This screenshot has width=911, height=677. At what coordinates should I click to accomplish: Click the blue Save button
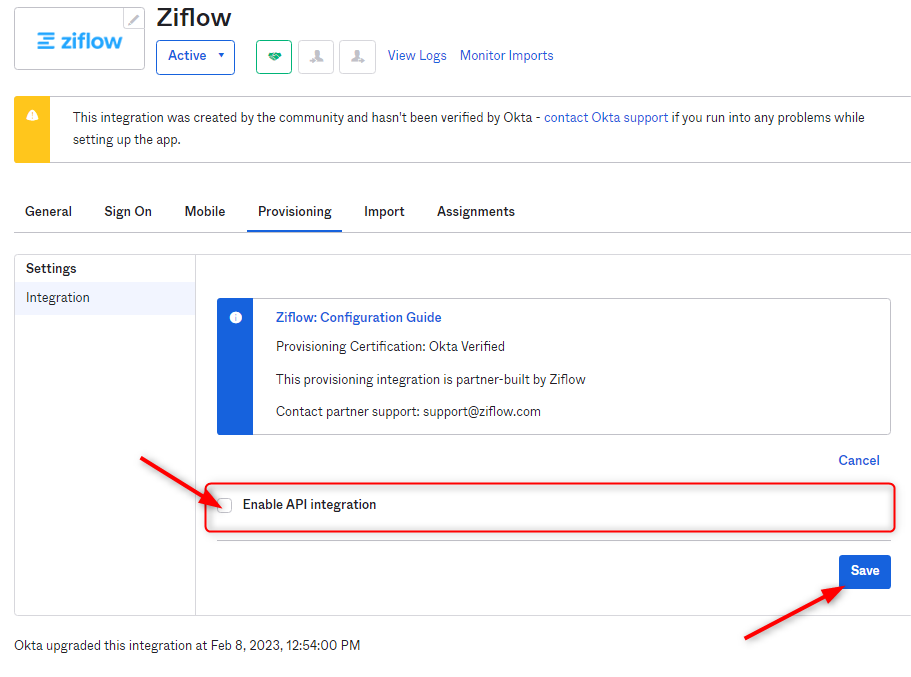(865, 571)
